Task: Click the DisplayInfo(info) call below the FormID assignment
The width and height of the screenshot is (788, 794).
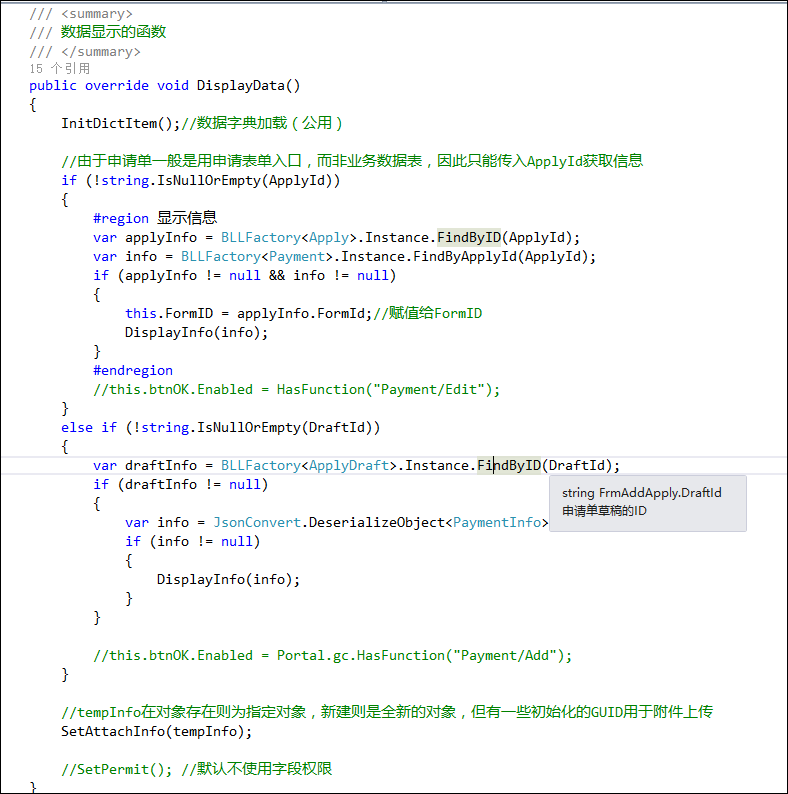Action: click(196, 333)
